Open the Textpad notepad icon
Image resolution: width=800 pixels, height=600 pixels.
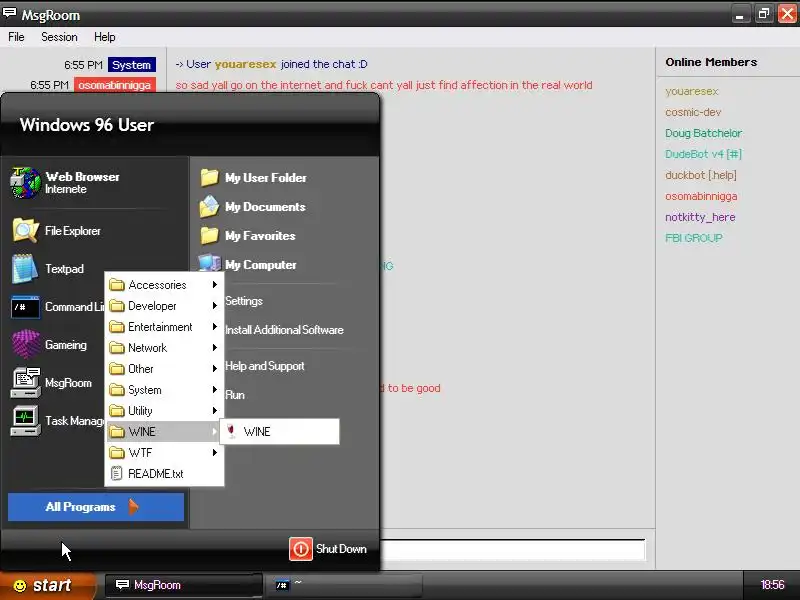click(x=25, y=268)
